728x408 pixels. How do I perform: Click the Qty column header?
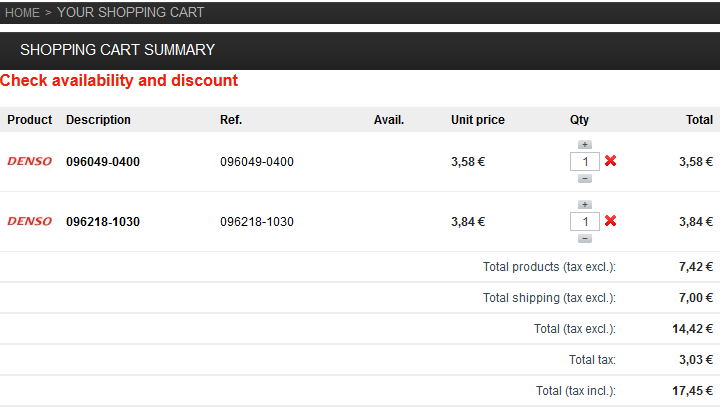click(579, 120)
